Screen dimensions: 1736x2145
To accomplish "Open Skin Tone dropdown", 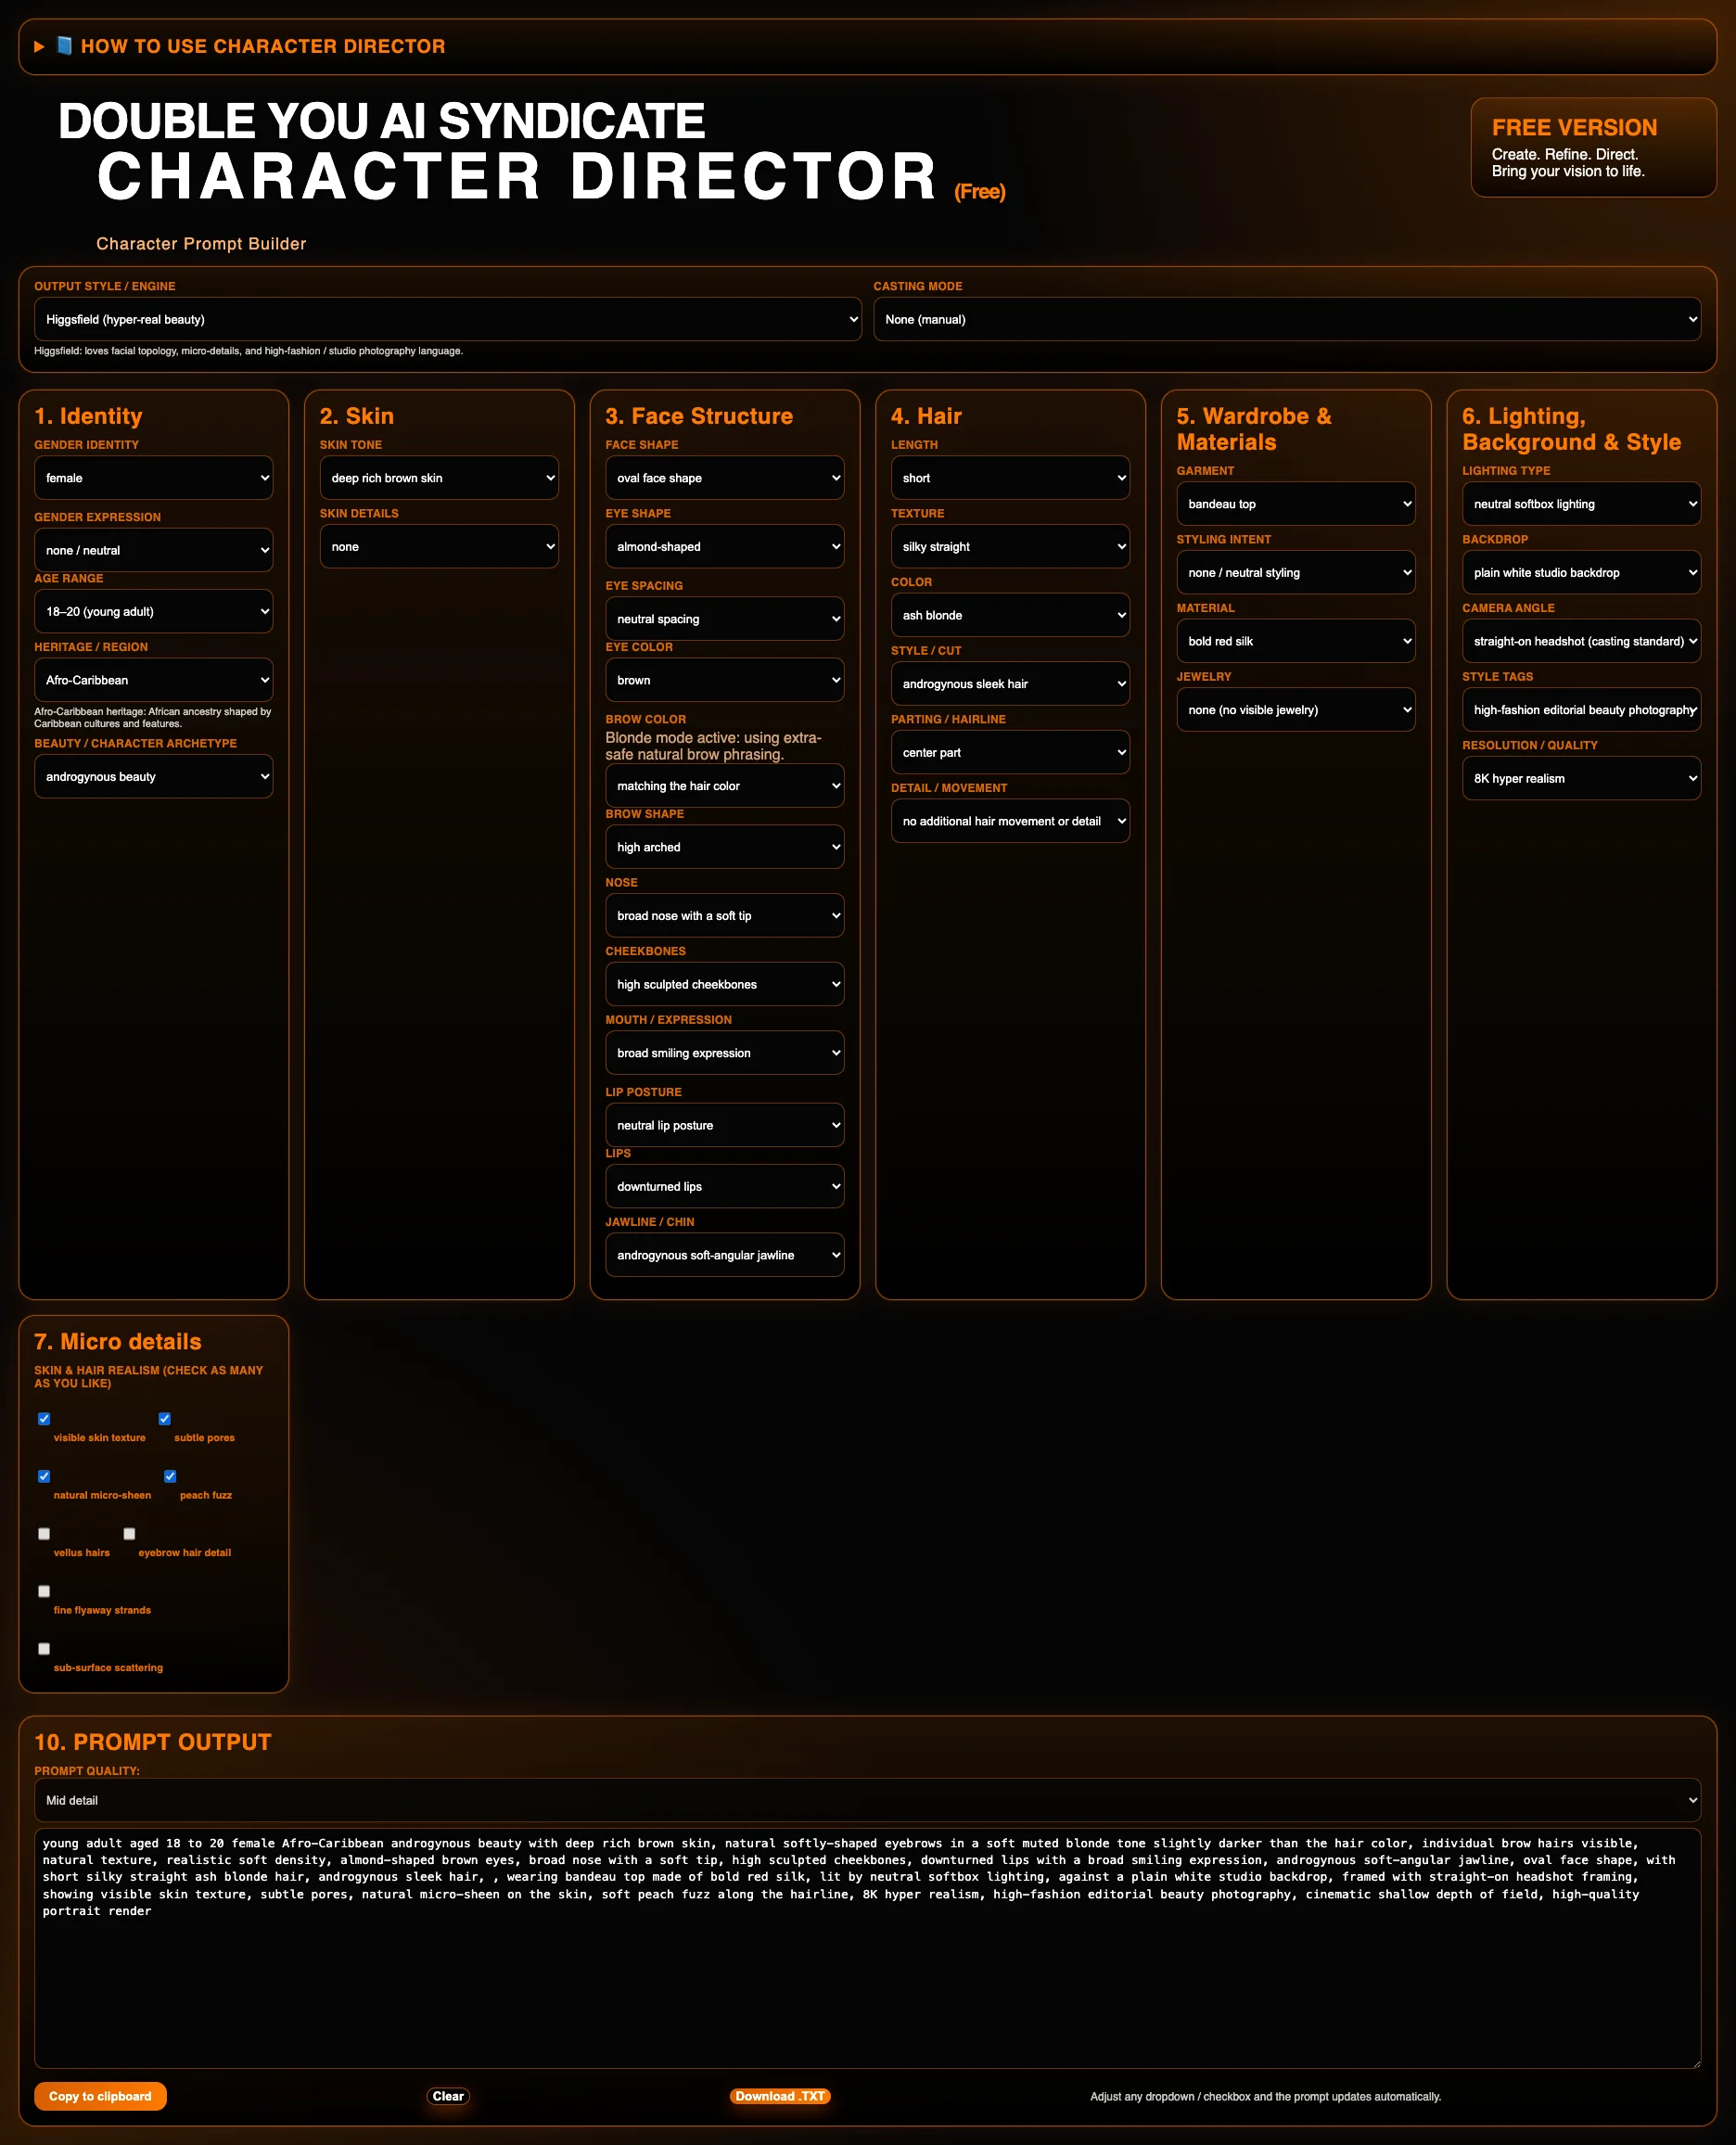I will click(x=439, y=478).
